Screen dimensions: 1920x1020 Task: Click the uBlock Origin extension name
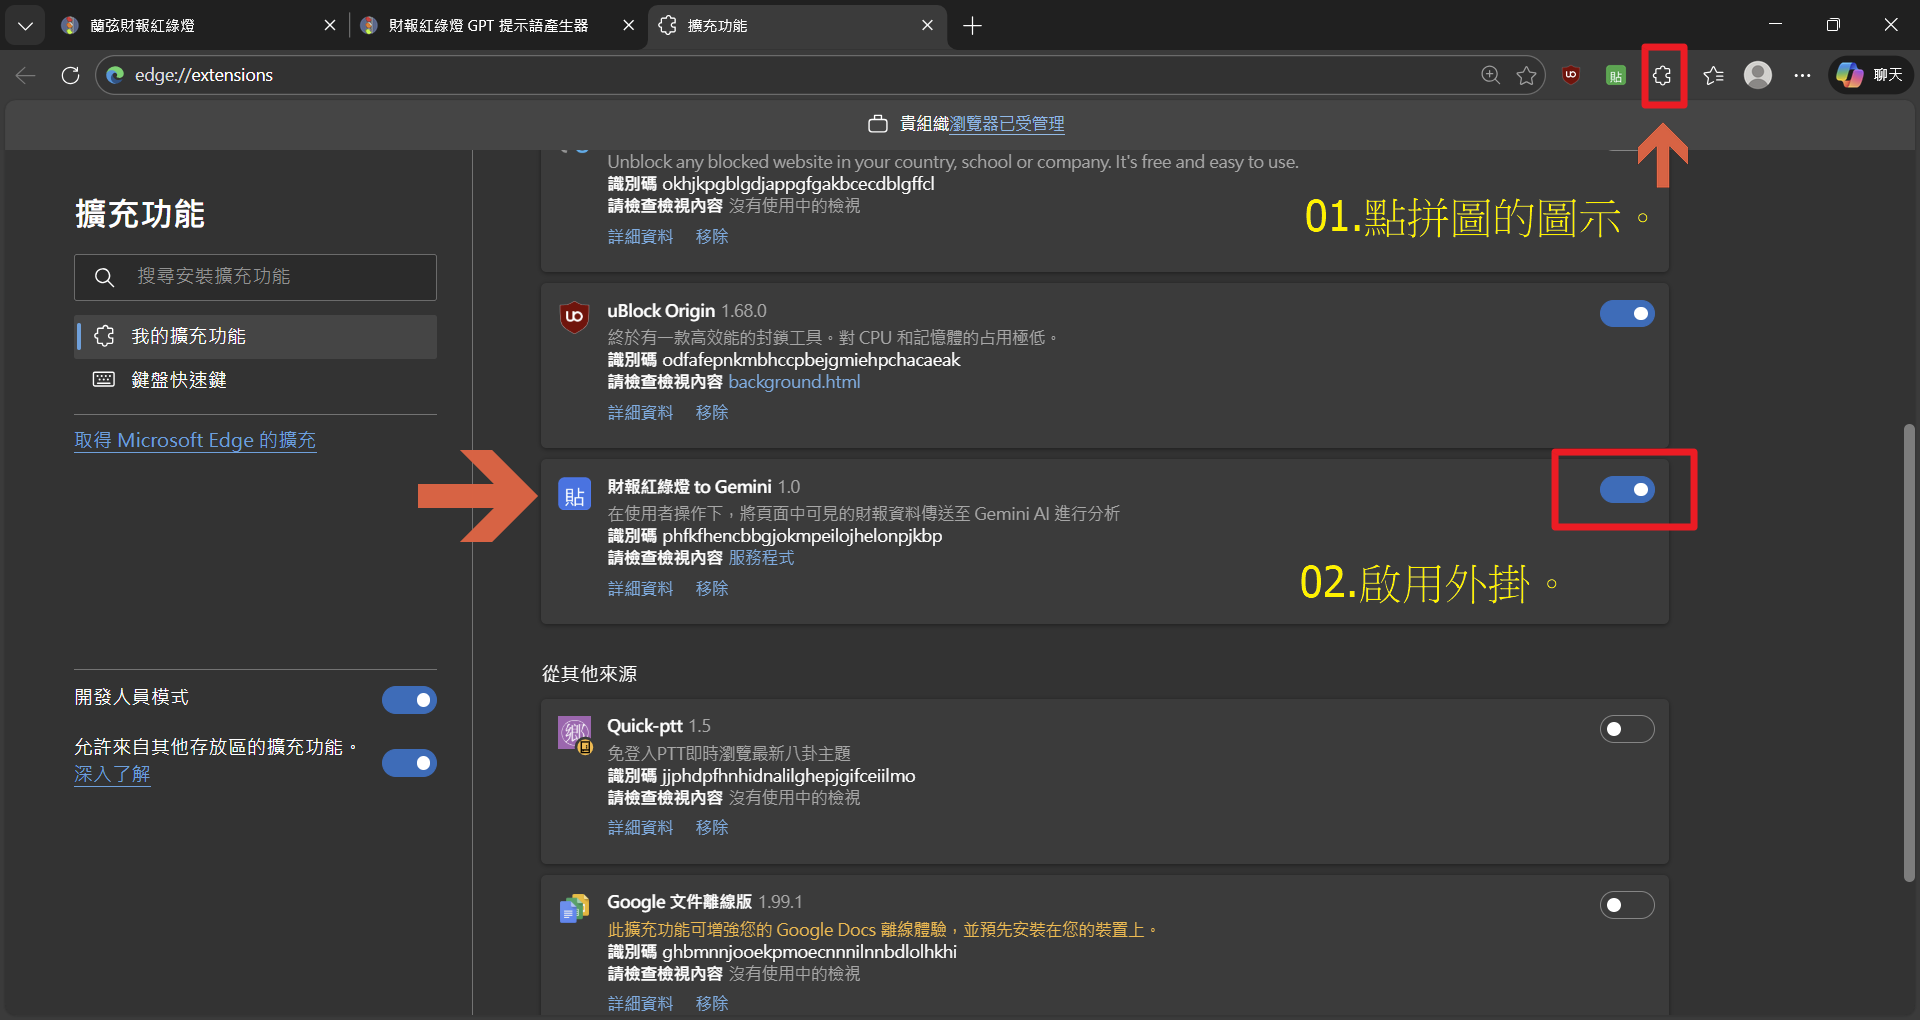coord(661,311)
